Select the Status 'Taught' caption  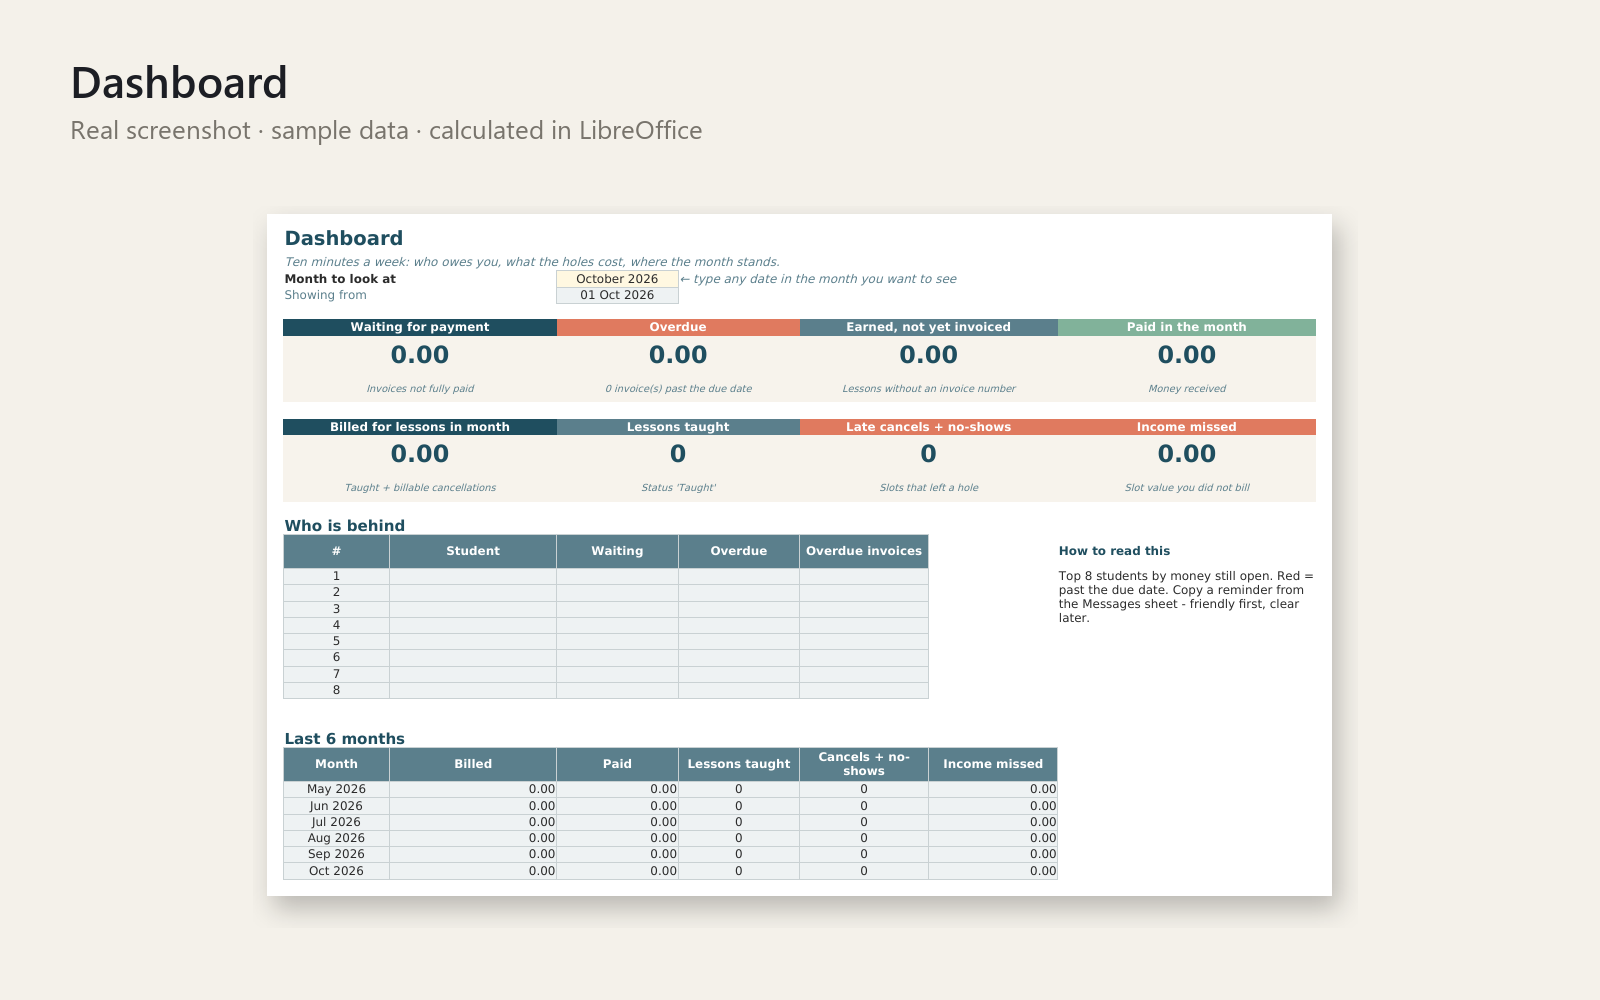click(x=678, y=488)
